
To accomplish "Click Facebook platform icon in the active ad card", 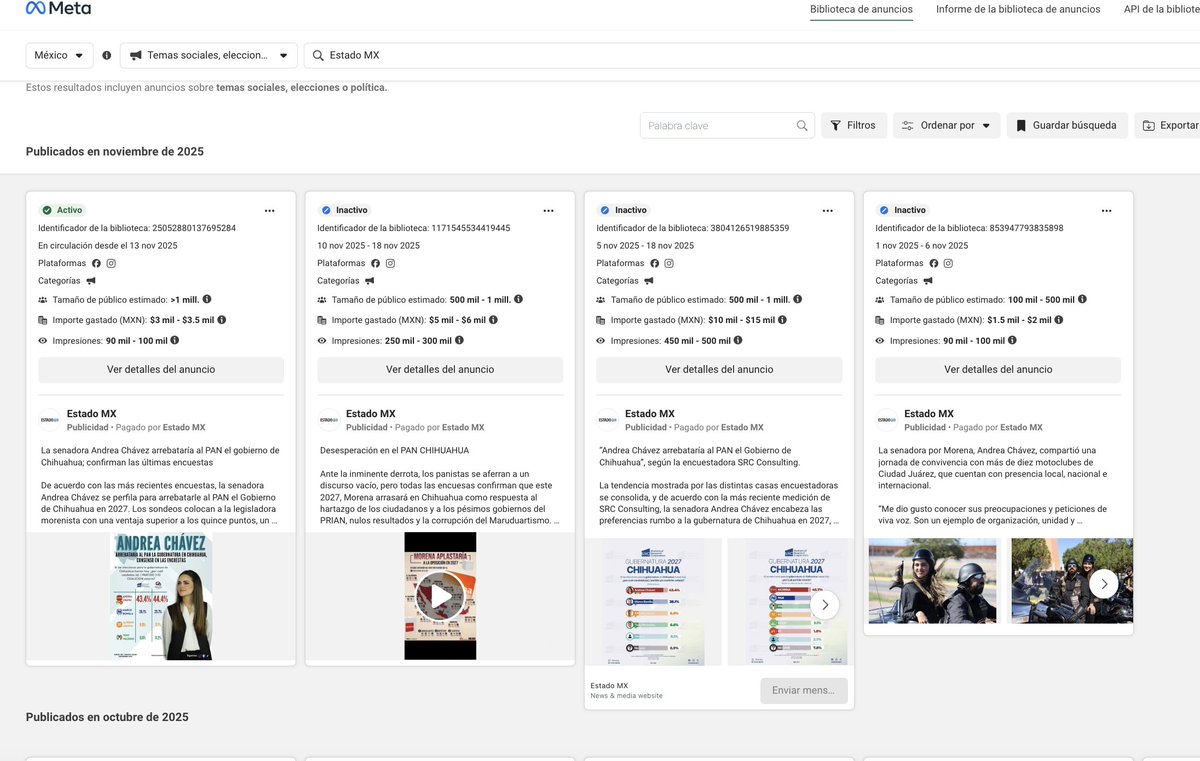I will click(x=97, y=263).
